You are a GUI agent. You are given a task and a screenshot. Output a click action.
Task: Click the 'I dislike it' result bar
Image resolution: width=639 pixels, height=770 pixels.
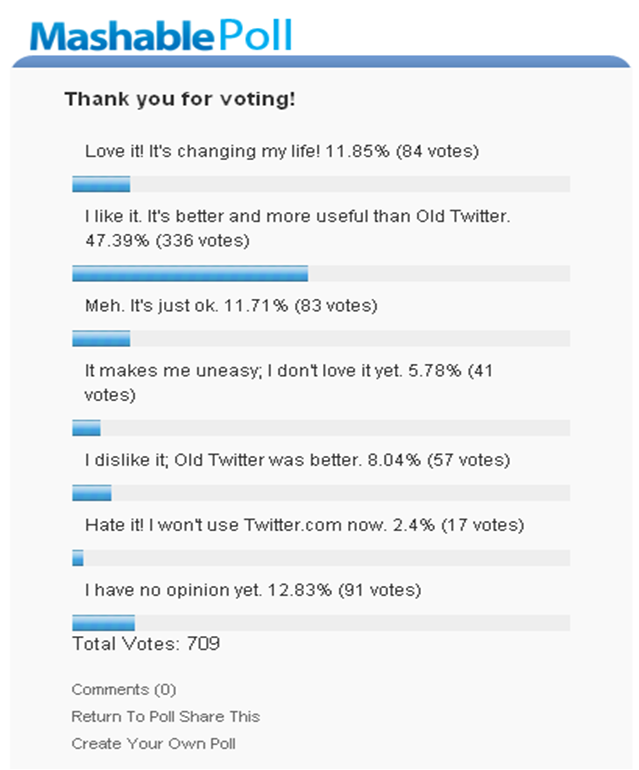[321, 493]
